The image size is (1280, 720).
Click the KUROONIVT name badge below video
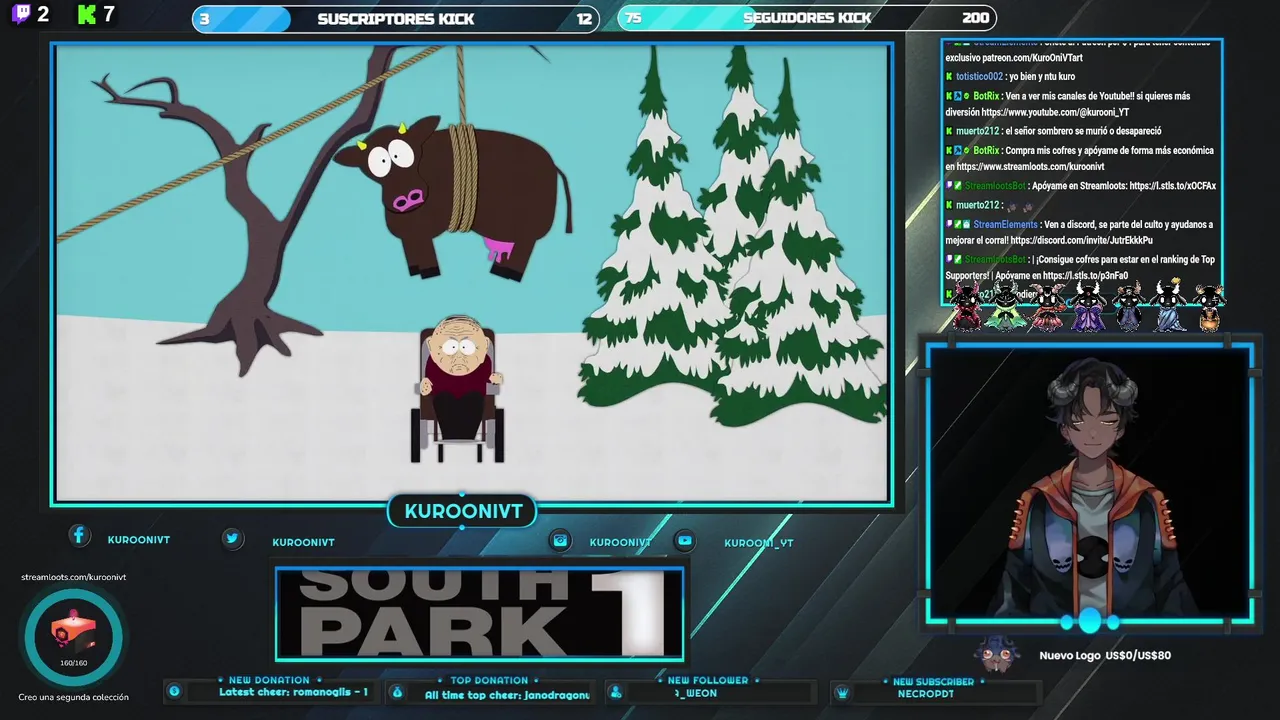[x=463, y=512]
